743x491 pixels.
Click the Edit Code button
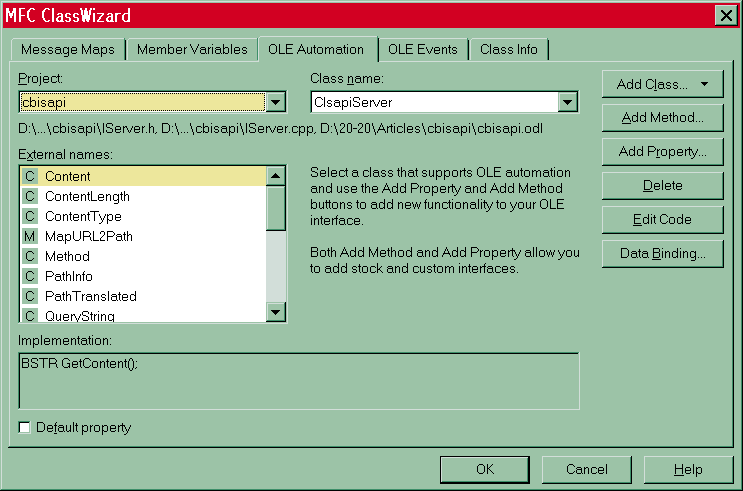tap(662, 220)
